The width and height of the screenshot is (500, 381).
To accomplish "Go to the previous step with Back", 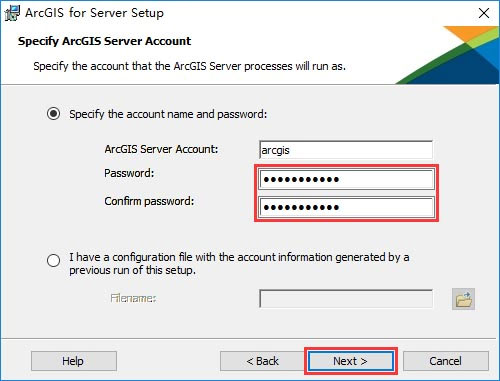I will pyautogui.click(x=262, y=361).
